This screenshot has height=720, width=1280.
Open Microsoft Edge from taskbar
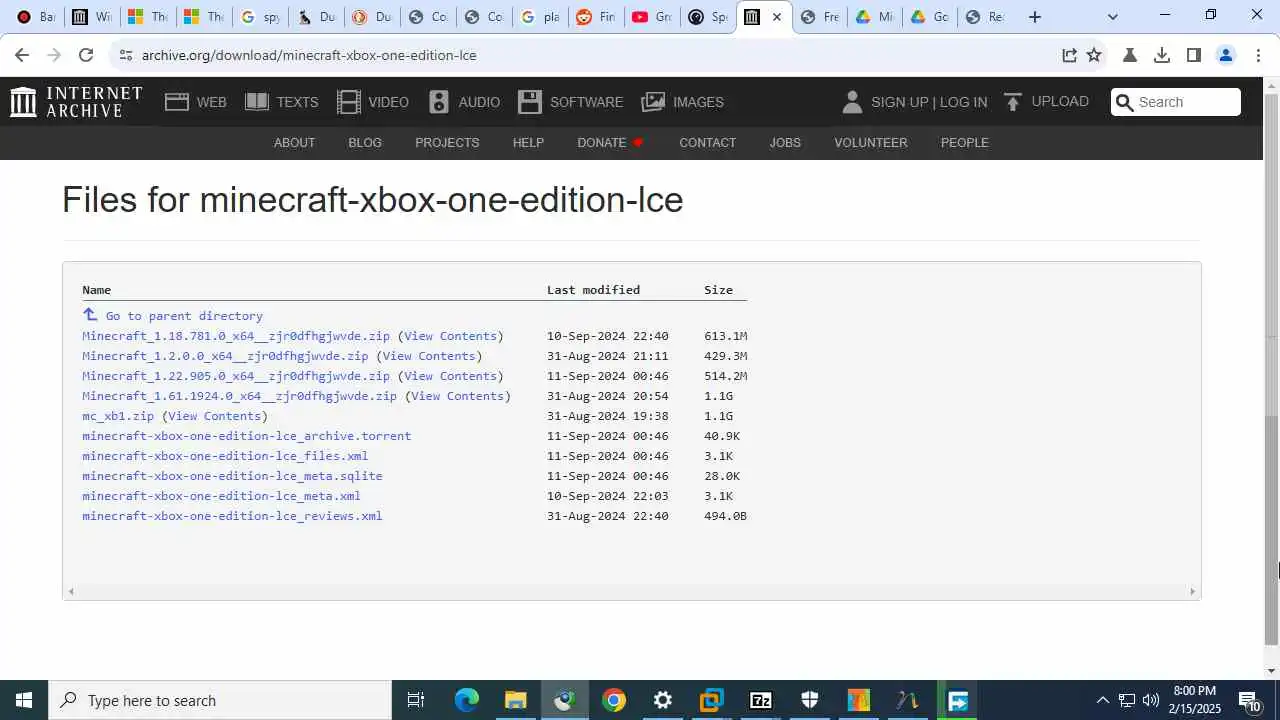pyautogui.click(x=467, y=700)
